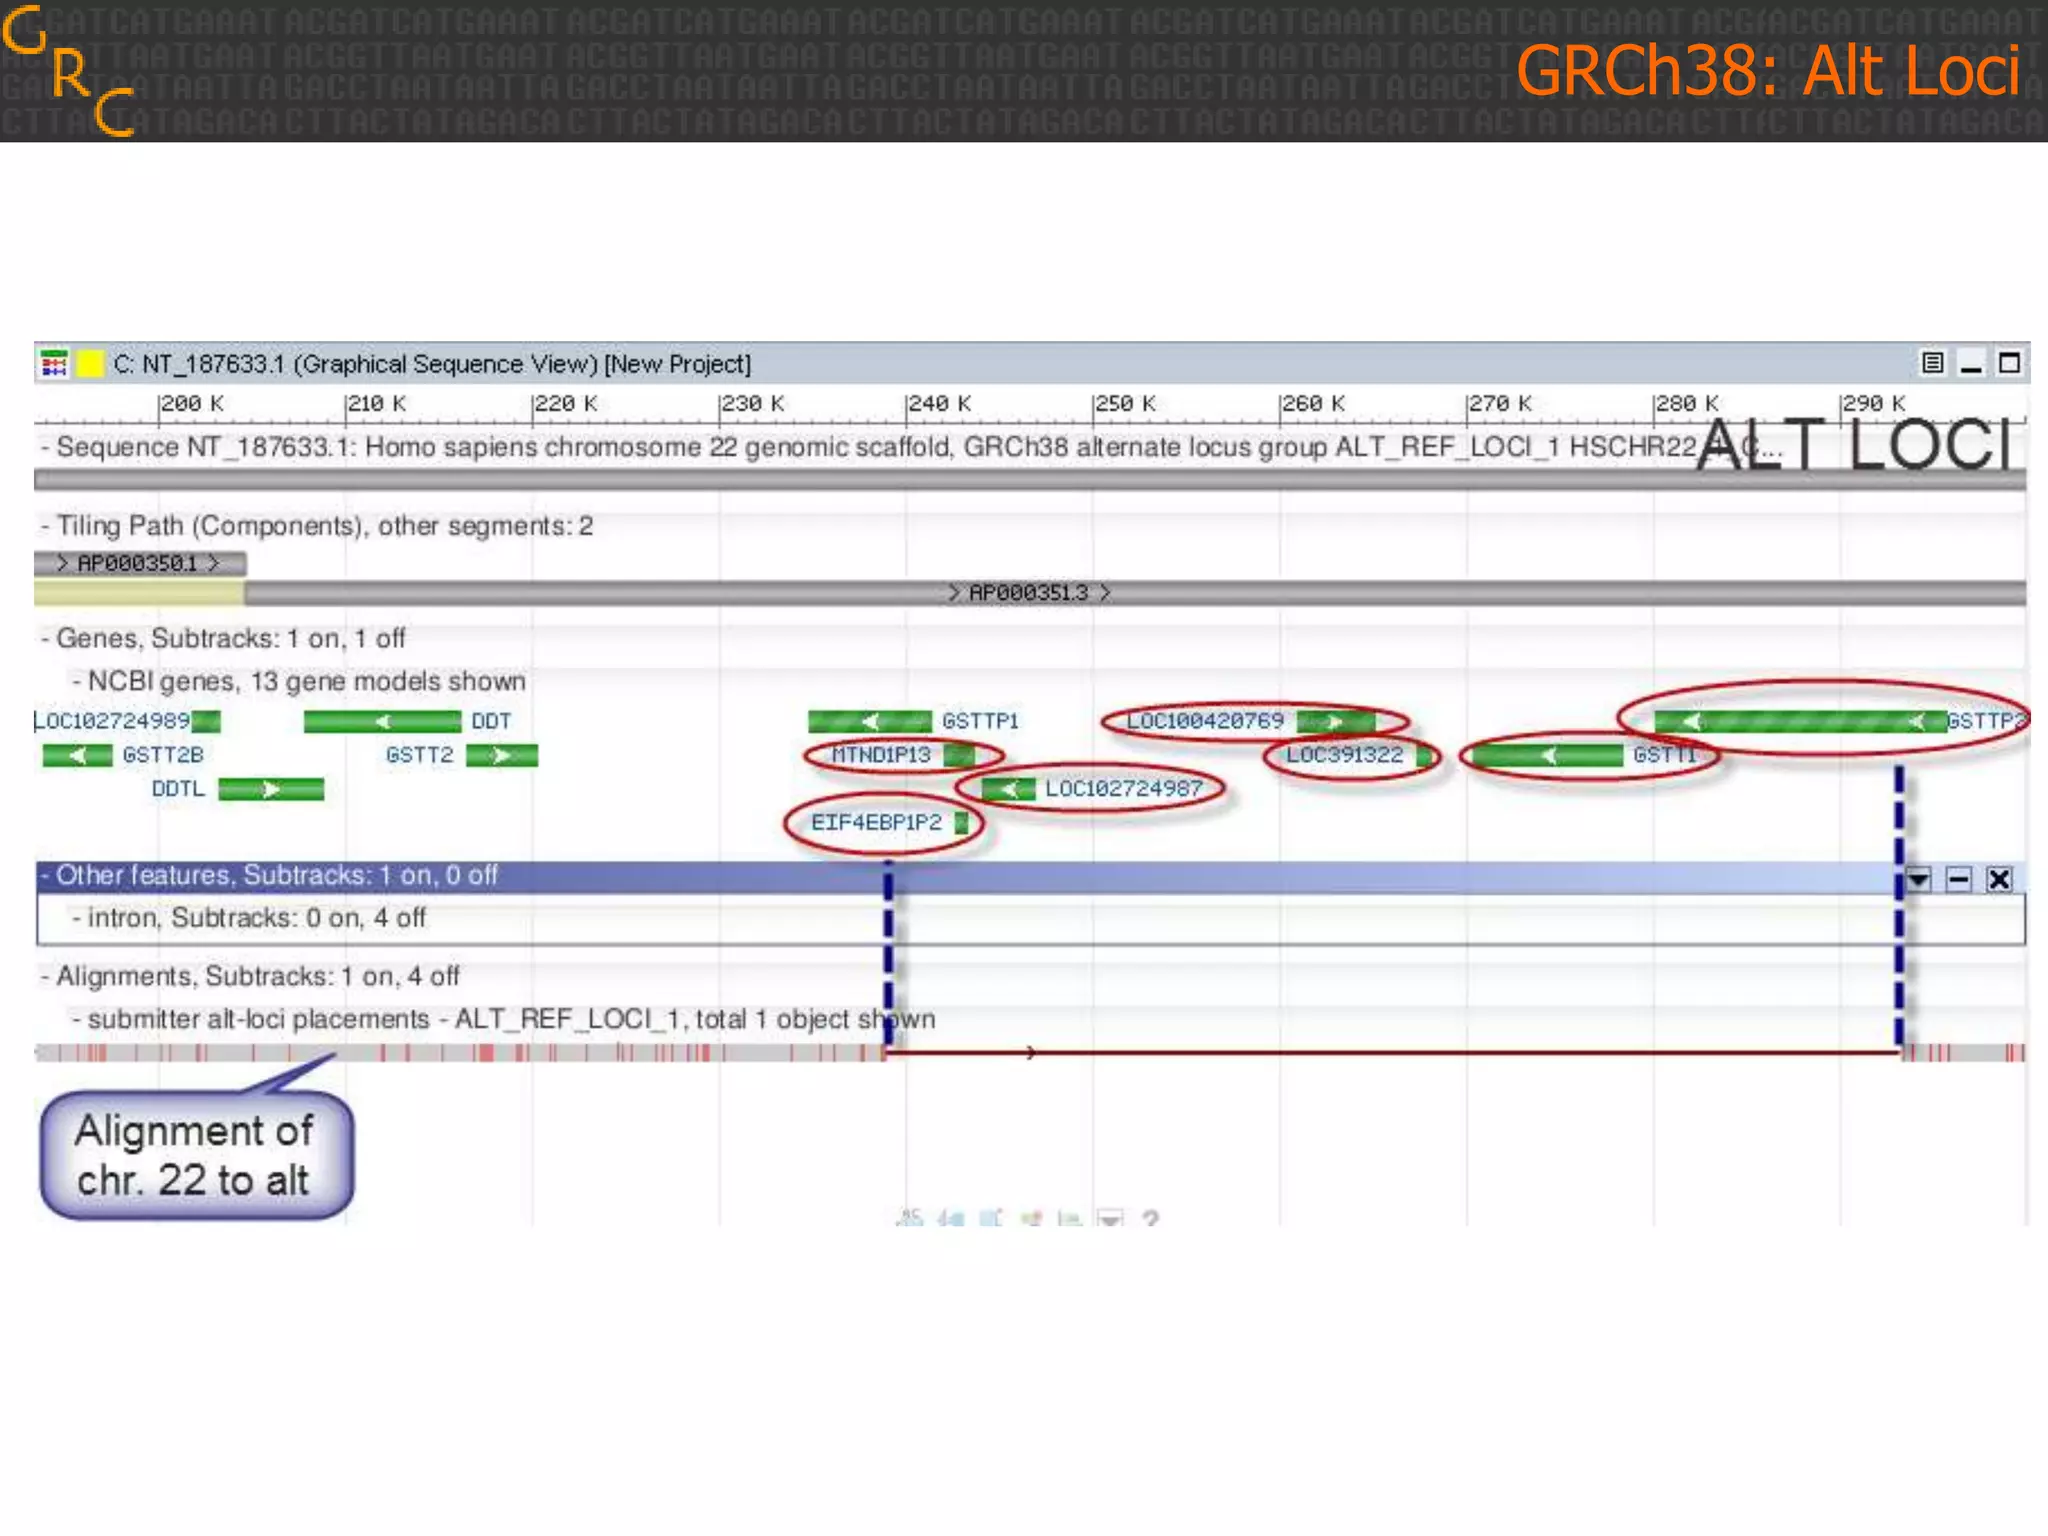Select the DDT gene model bar
The width and height of the screenshot is (2048, 1536).
(x=382, y=721)
